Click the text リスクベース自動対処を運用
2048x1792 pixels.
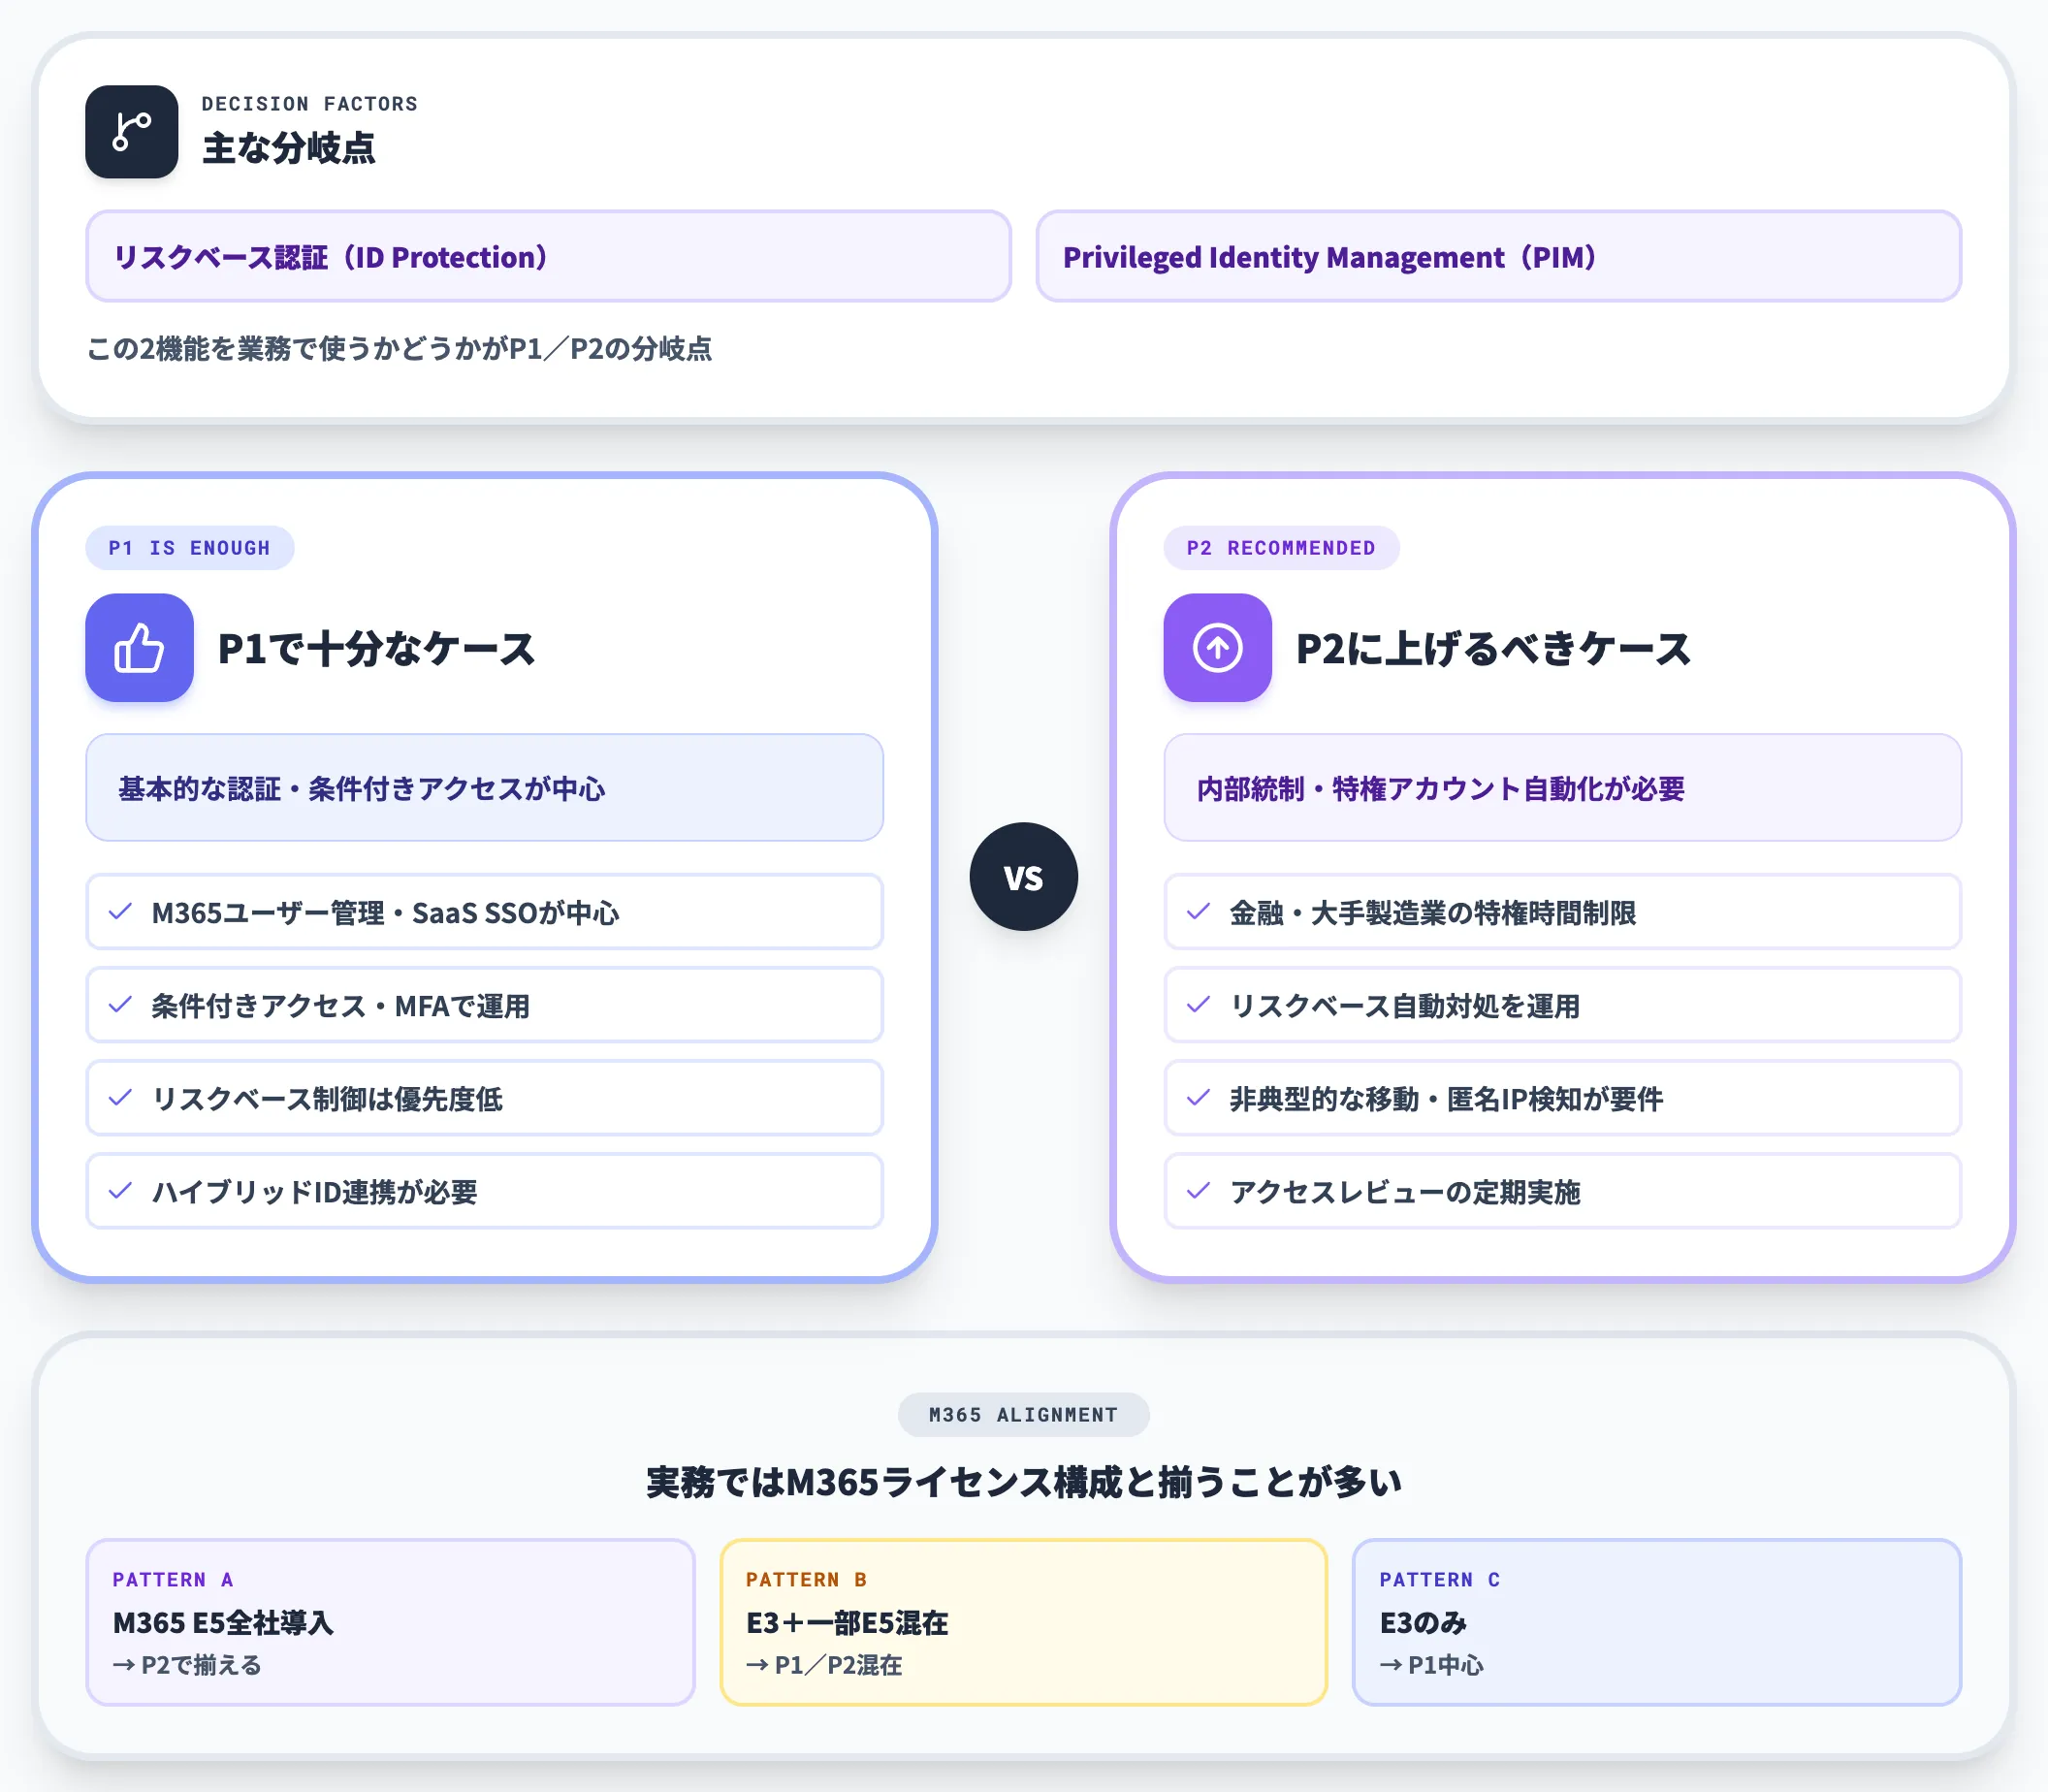[1405, 1006]
